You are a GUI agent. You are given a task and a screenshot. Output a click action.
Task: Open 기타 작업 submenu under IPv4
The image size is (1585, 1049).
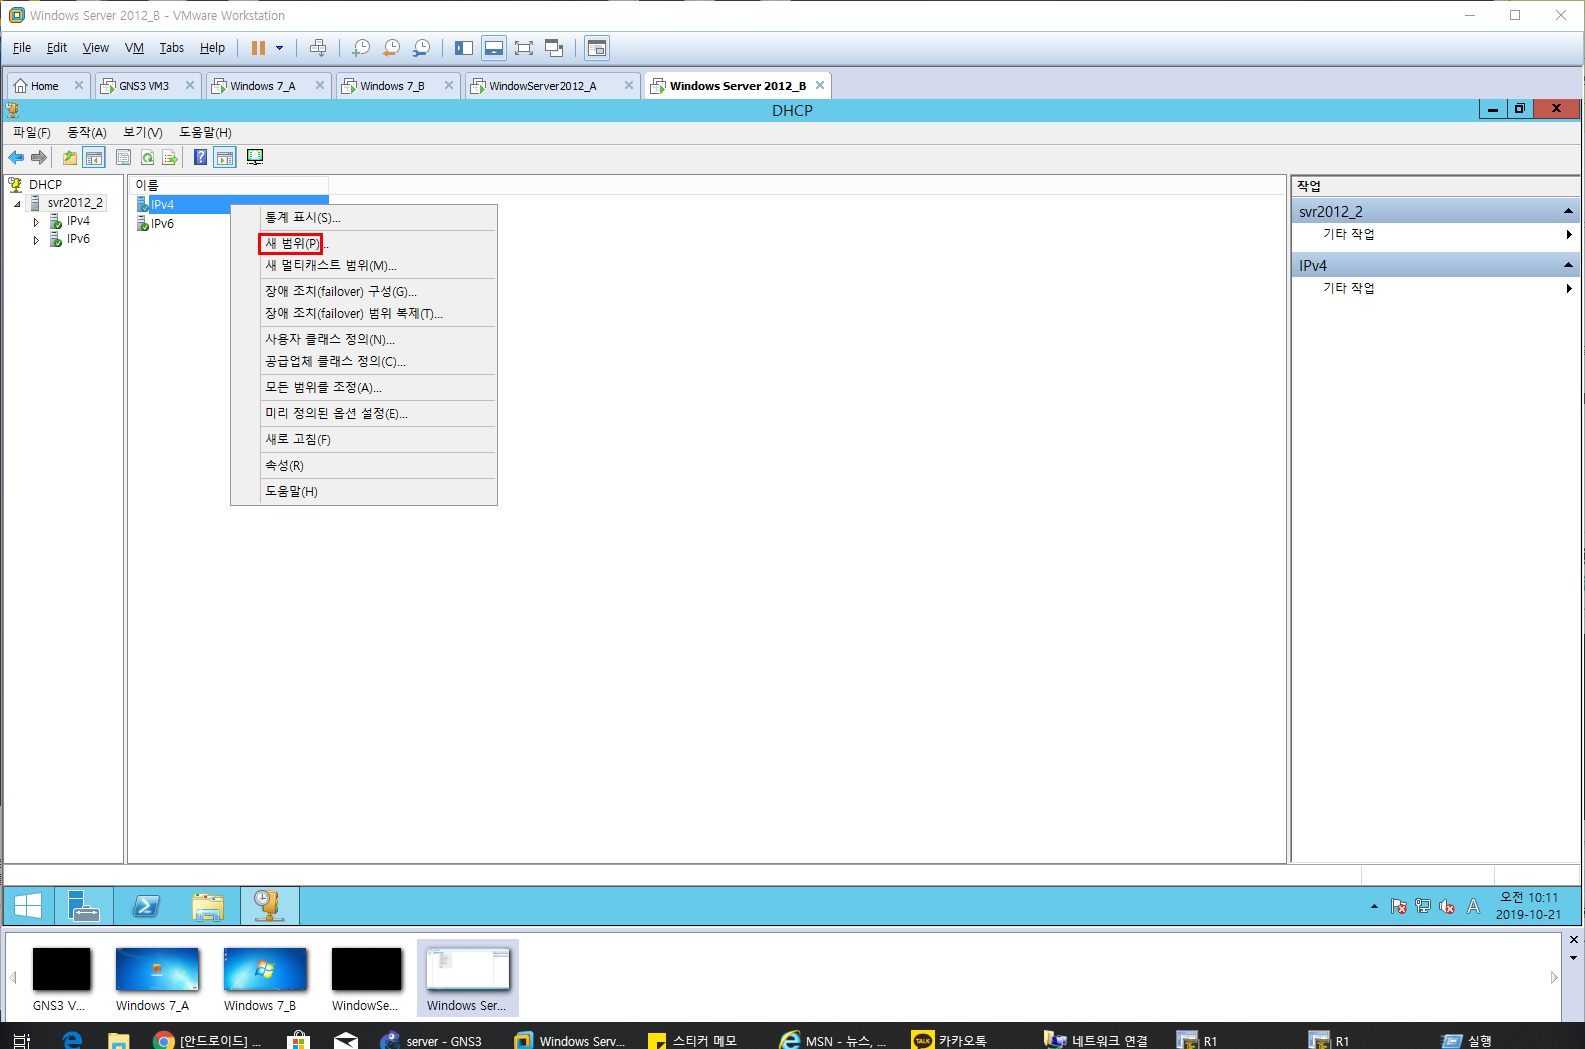pyautogui.click(x=1436, y=288)
